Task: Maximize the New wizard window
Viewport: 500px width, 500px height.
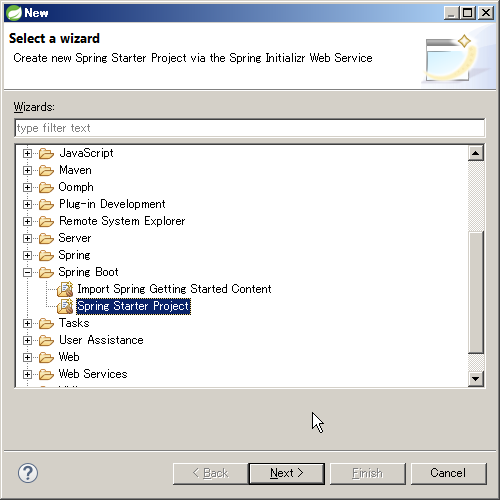Action: click(468, 13)
